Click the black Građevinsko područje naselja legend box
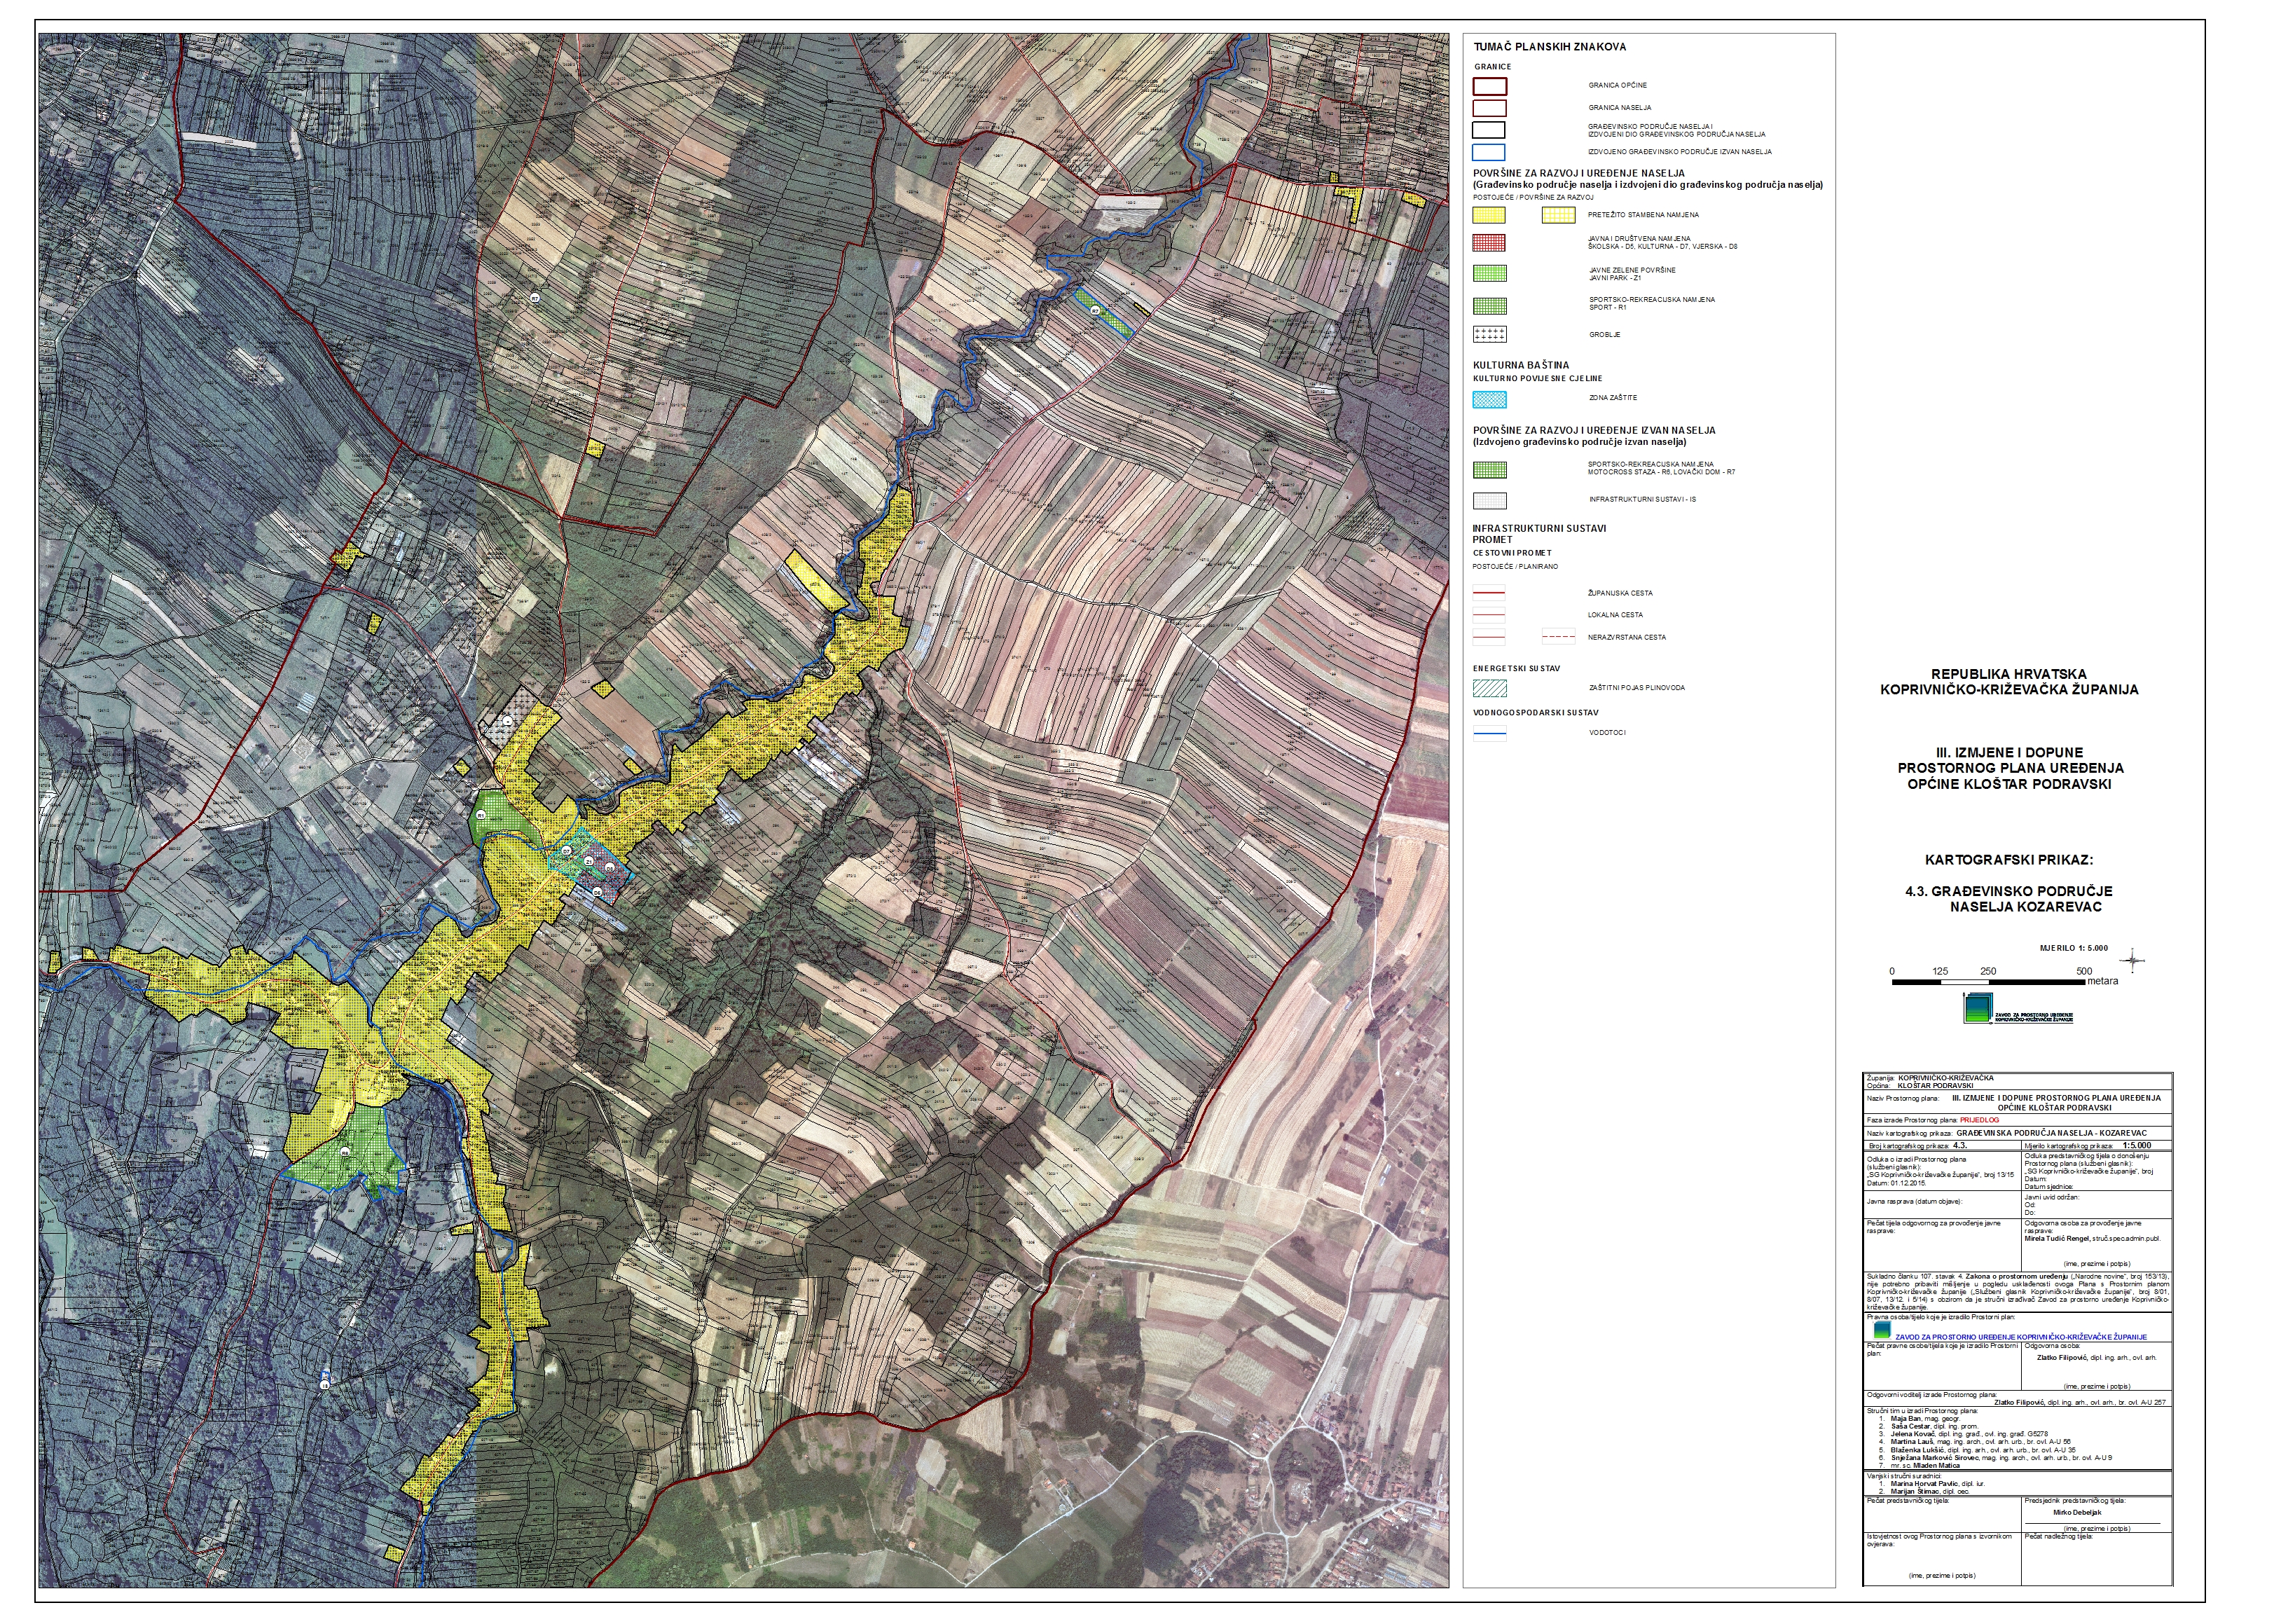This screenshot has height=1624, width=2295. pyautogui.click(x=1489, y=130)
